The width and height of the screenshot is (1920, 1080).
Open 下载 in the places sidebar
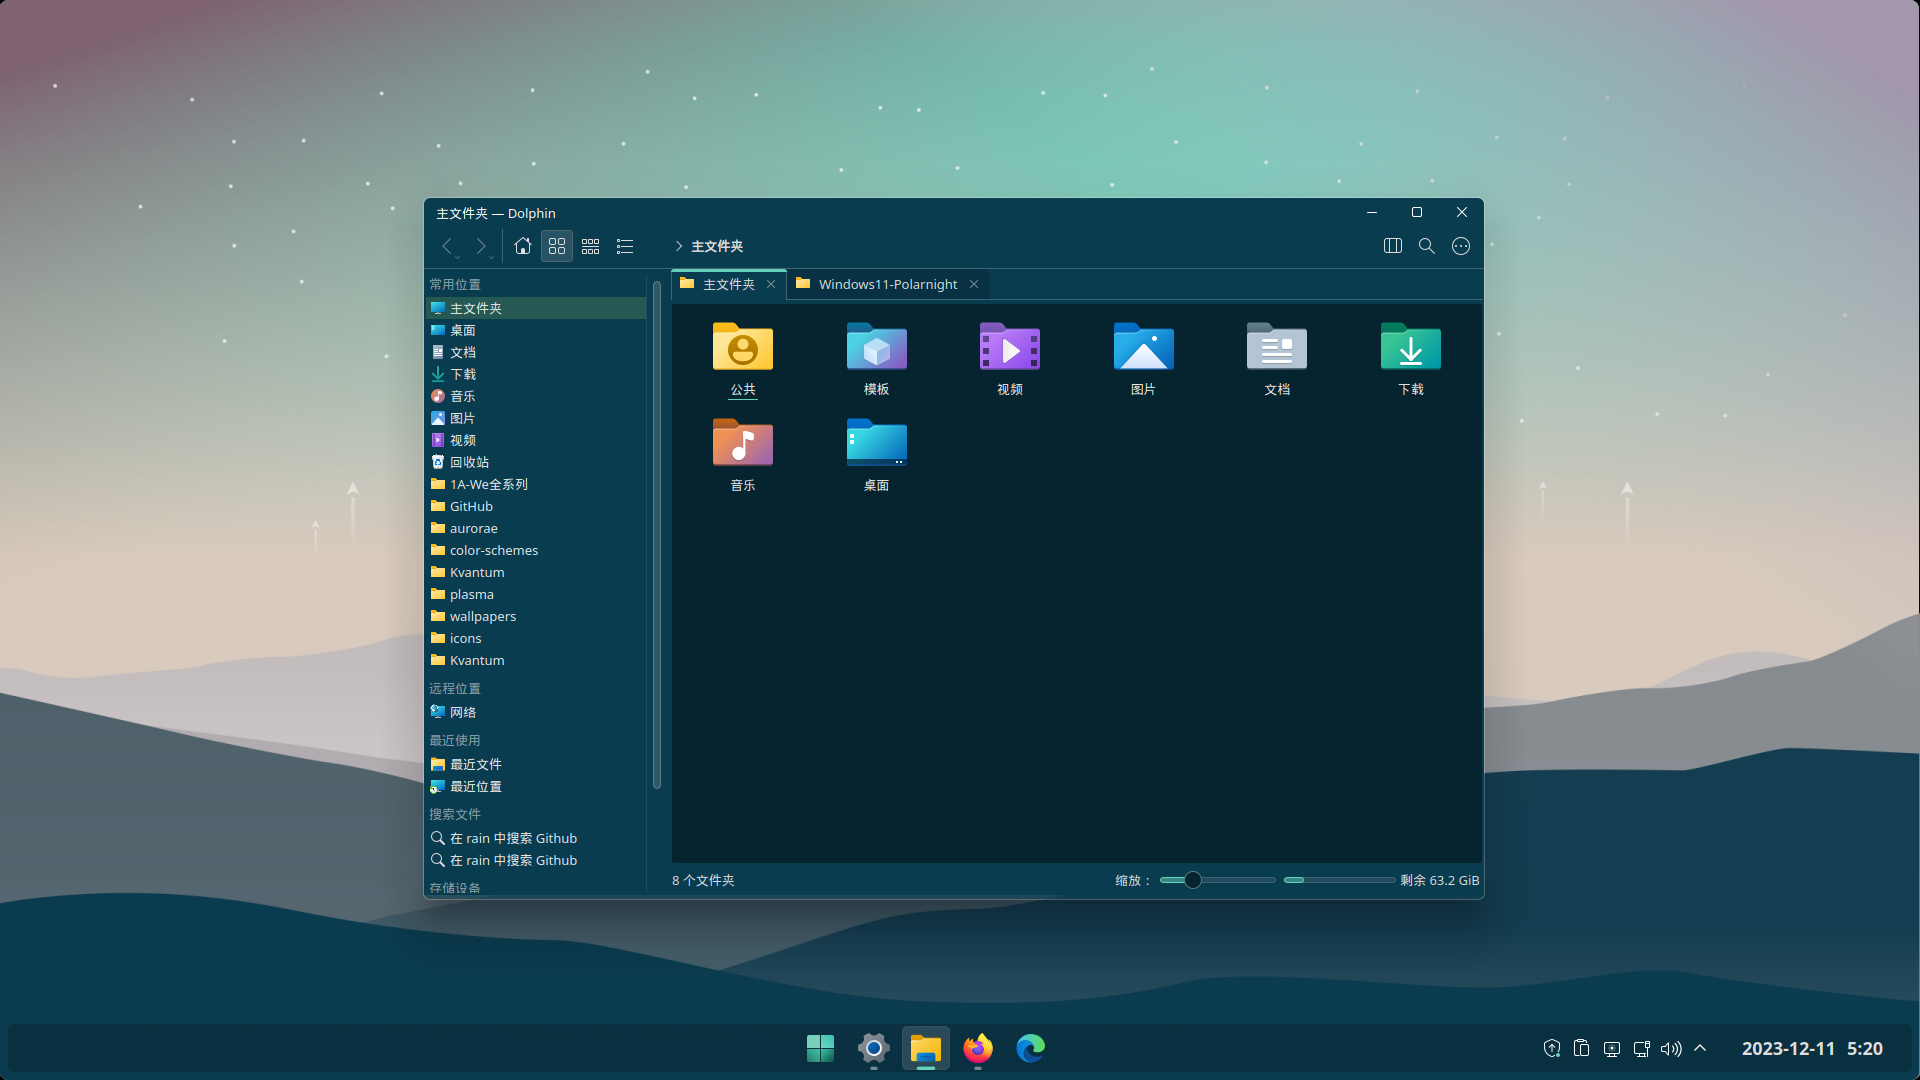pos(537,374)
